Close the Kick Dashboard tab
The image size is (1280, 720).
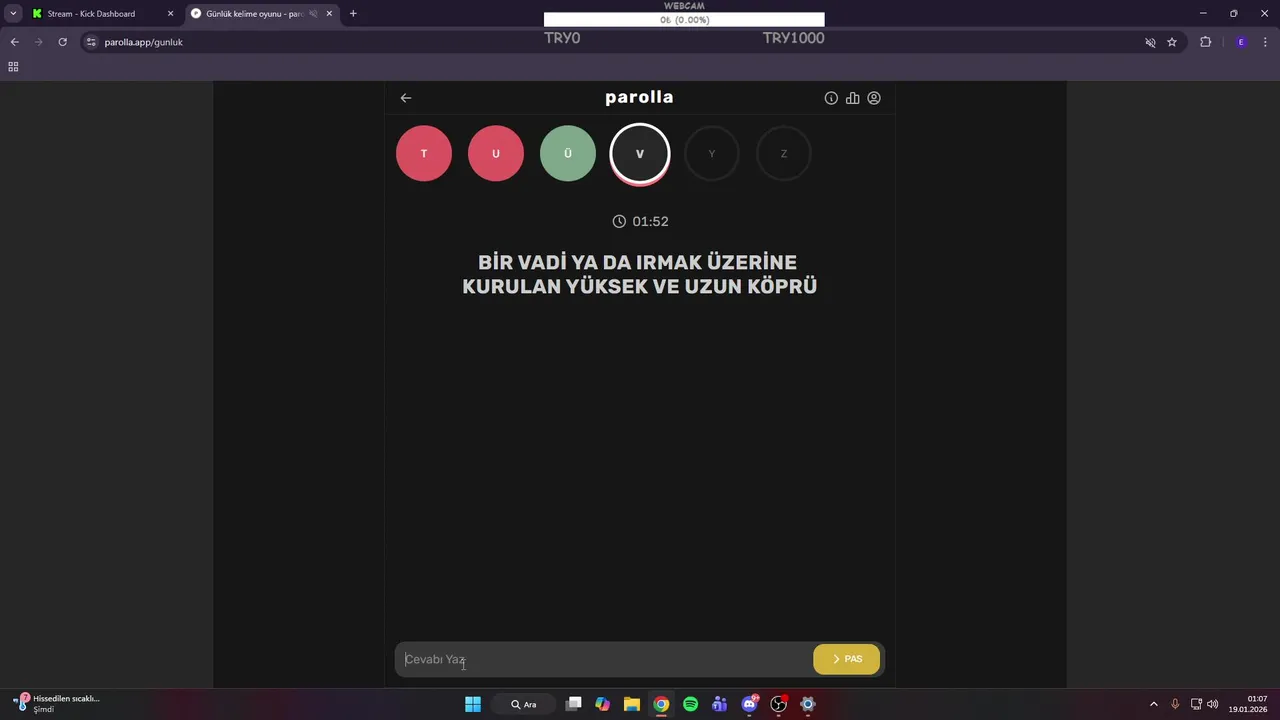click(x=170, y=14)
